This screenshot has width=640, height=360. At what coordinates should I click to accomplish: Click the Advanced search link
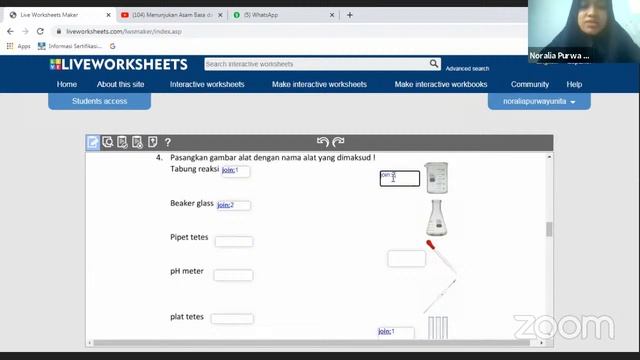(467, 69)
